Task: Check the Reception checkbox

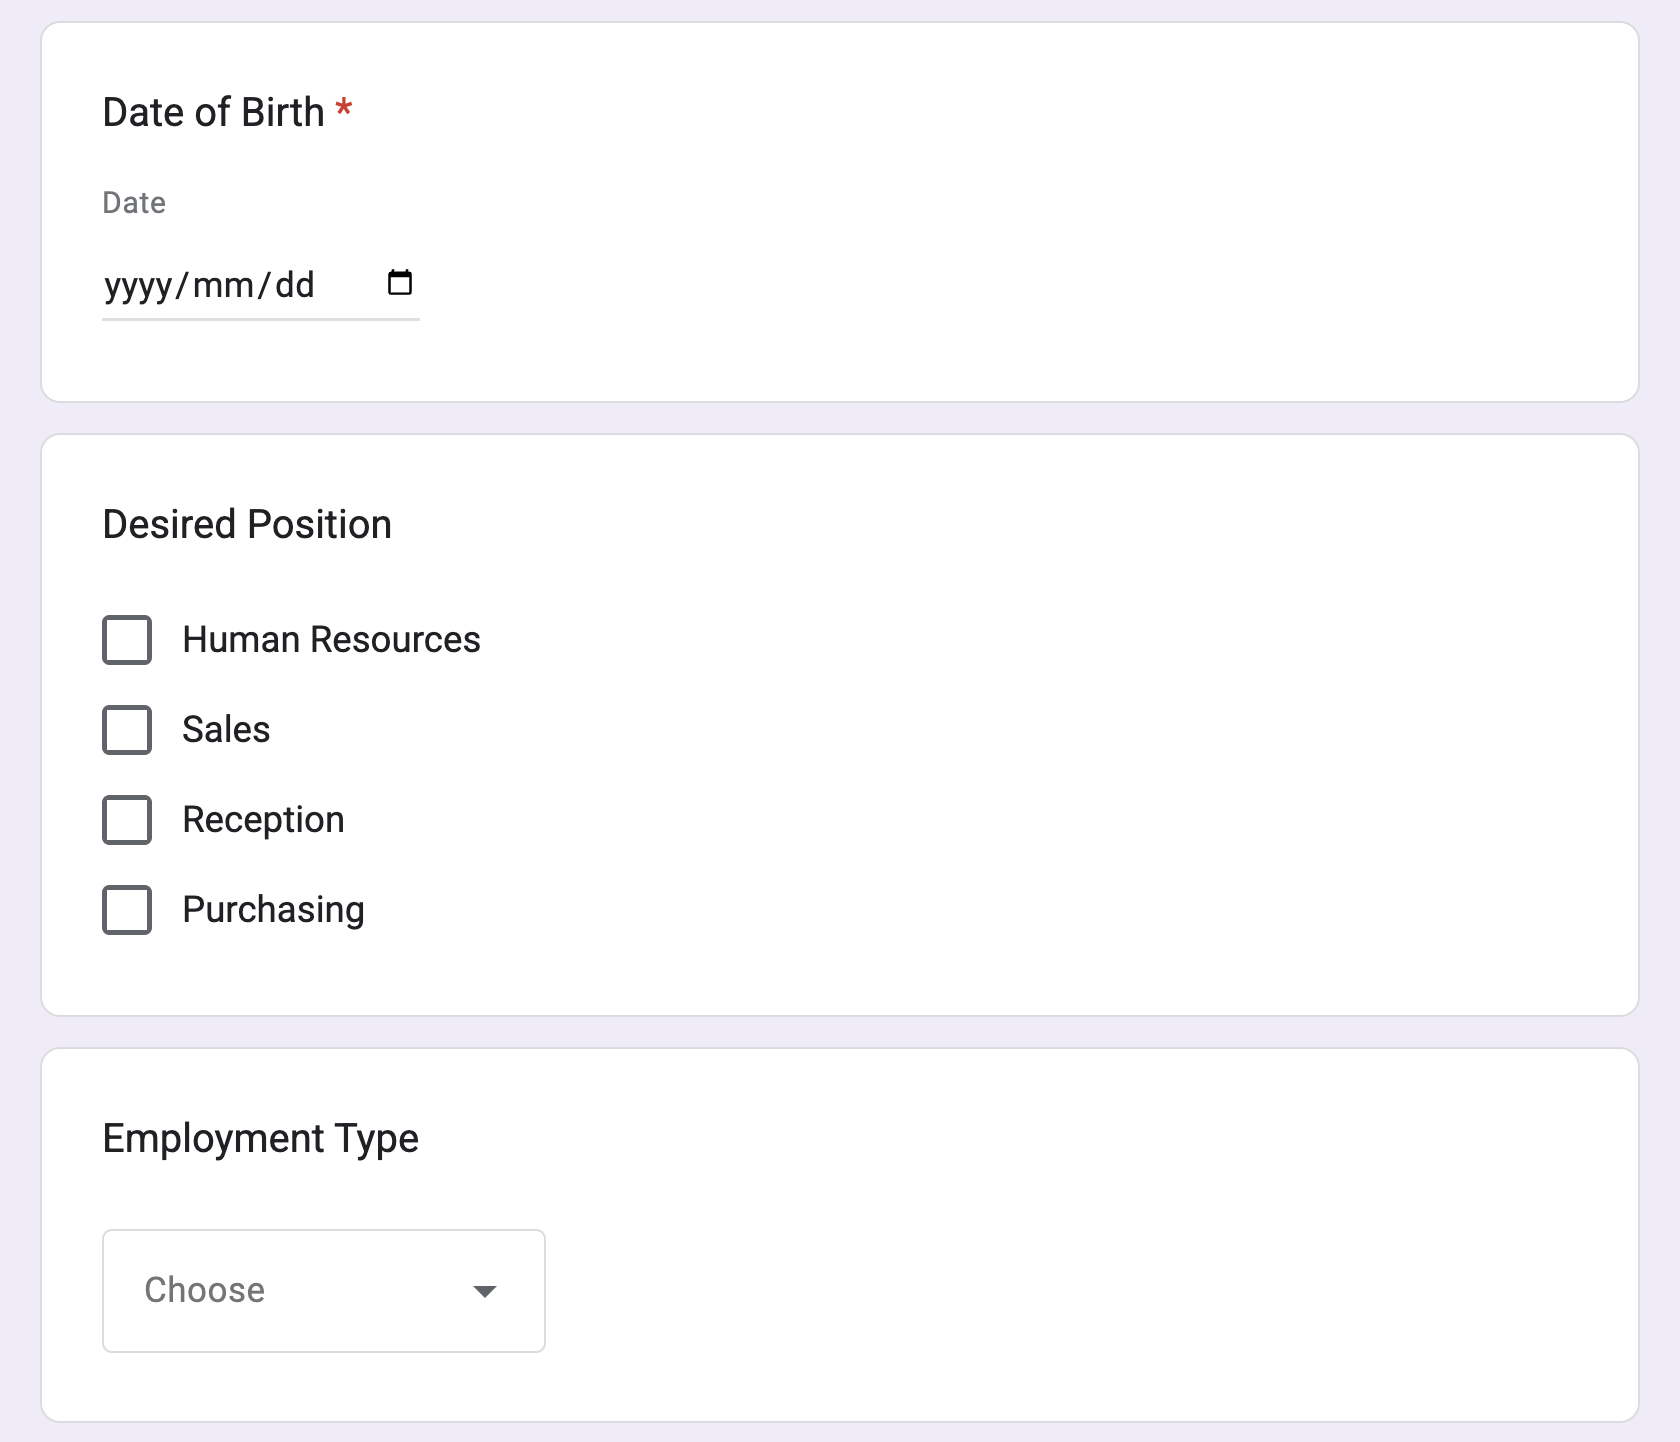Action: tap(127, 820)
